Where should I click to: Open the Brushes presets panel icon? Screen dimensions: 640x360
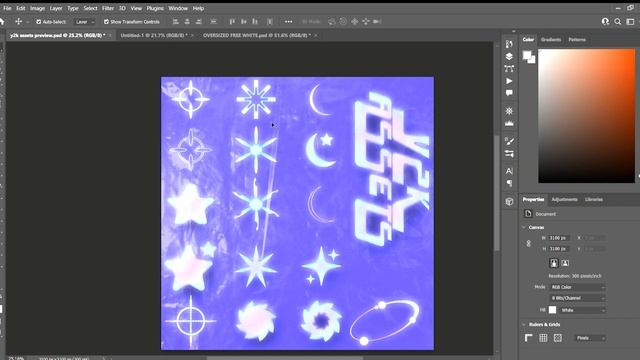point(509,153)
